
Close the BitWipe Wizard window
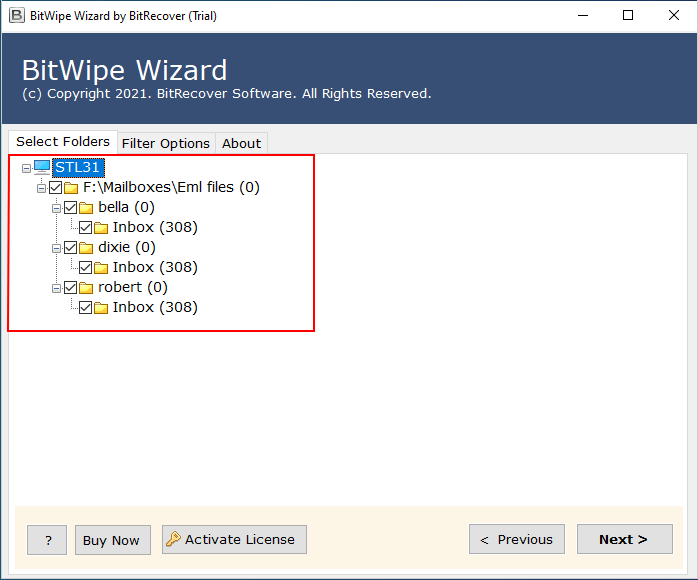point(674,16)
